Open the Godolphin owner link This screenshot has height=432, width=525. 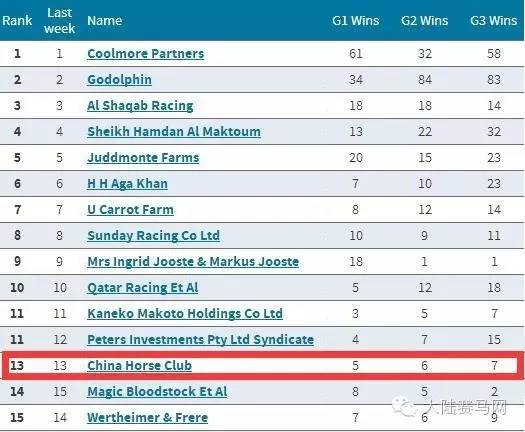(x=119, y=80)
